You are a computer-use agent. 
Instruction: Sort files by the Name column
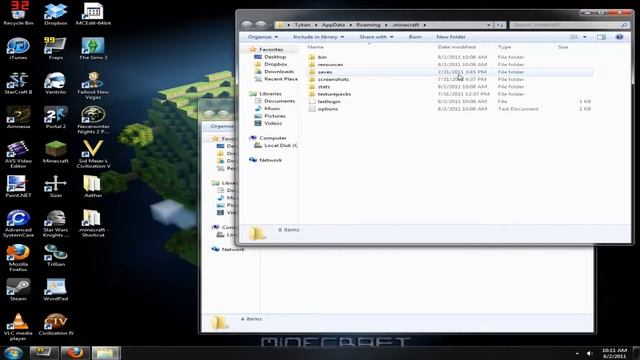pyautogui.click(x=315, y=47)
